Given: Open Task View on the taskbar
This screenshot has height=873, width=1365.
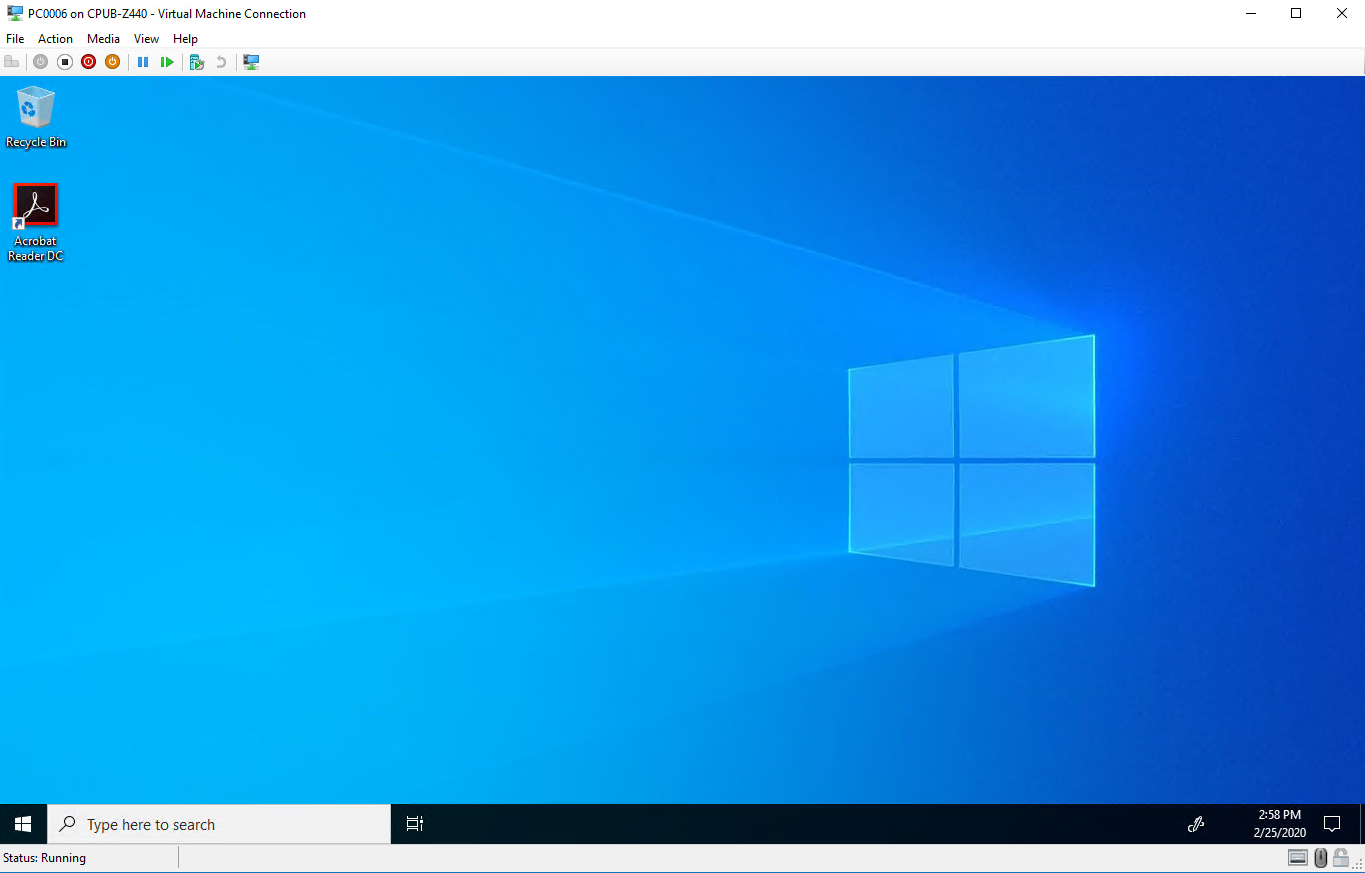Looking at the screenshot, I should (x=415, y=823).
